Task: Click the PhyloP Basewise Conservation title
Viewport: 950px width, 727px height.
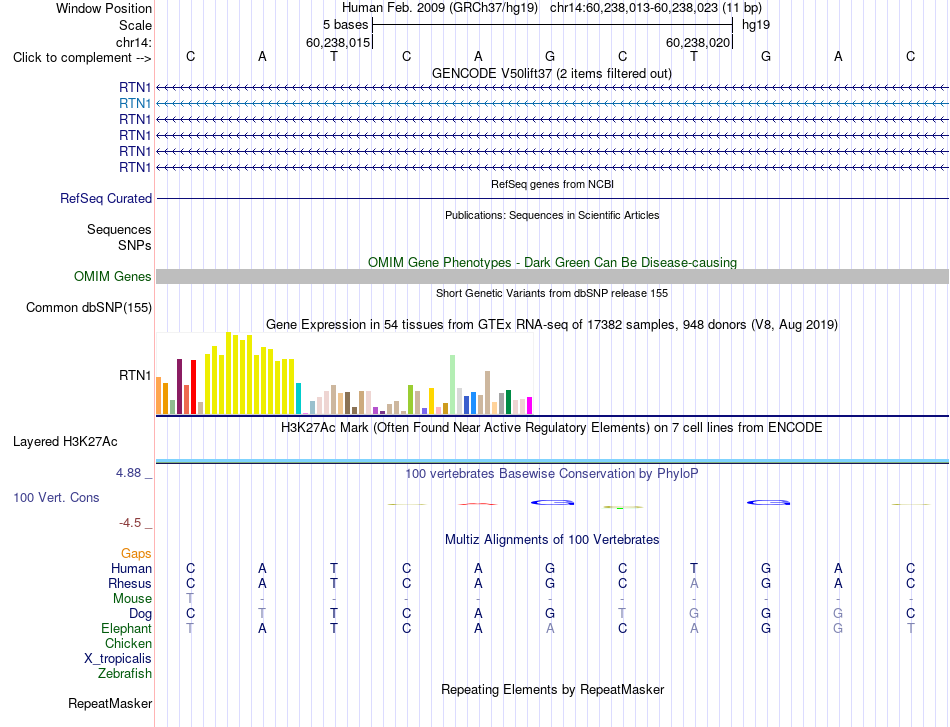Action: [551, 474]
